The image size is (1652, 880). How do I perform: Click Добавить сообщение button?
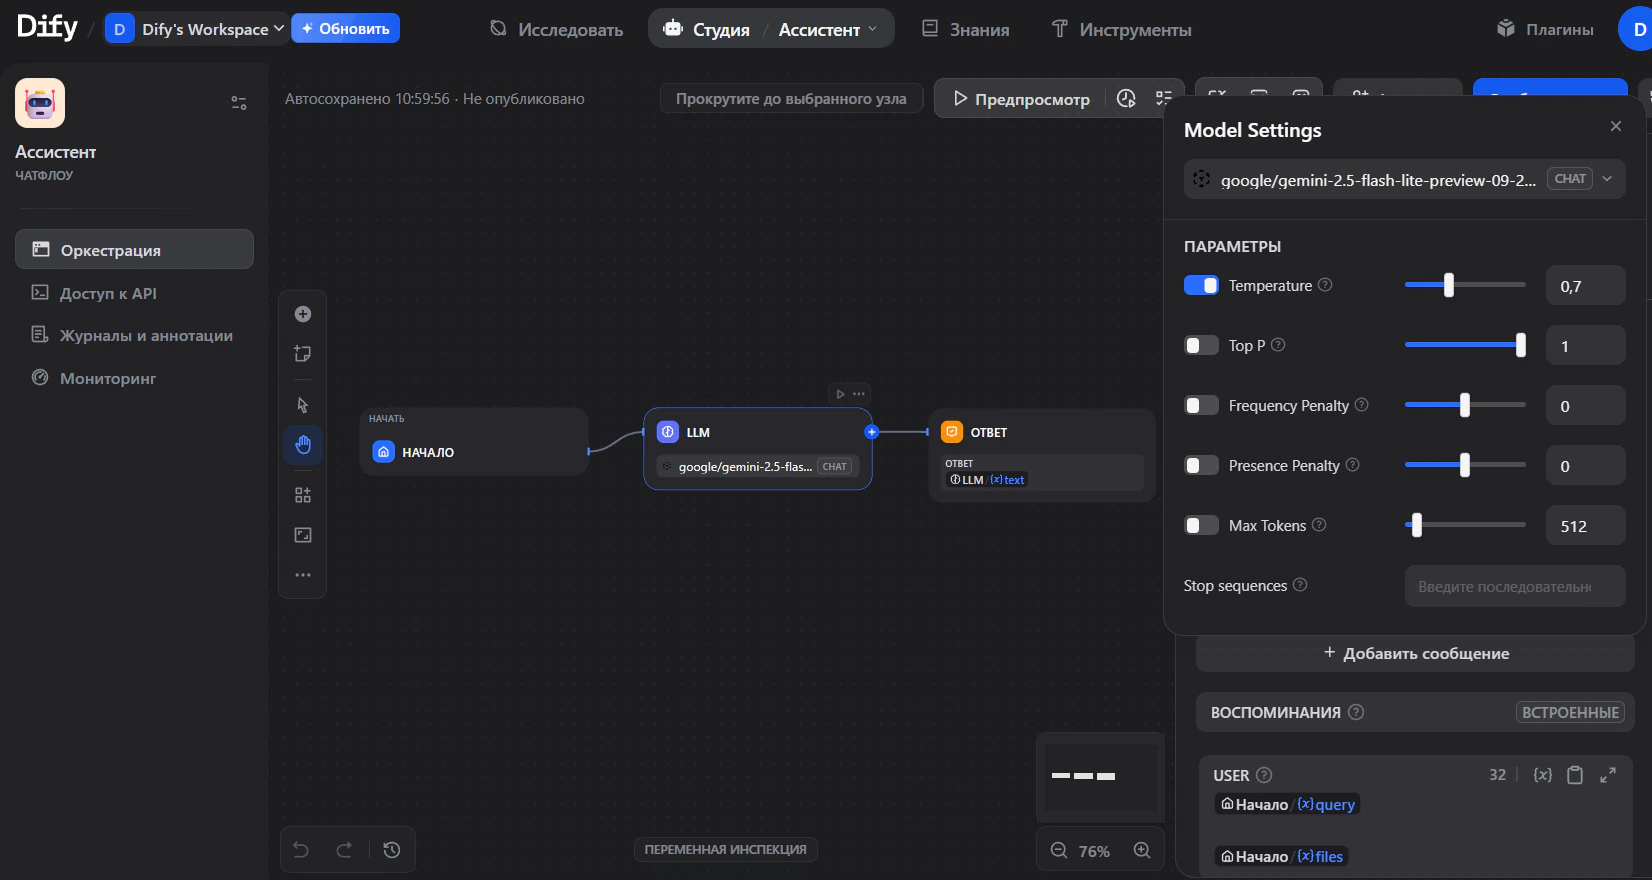click(1415, 653)
